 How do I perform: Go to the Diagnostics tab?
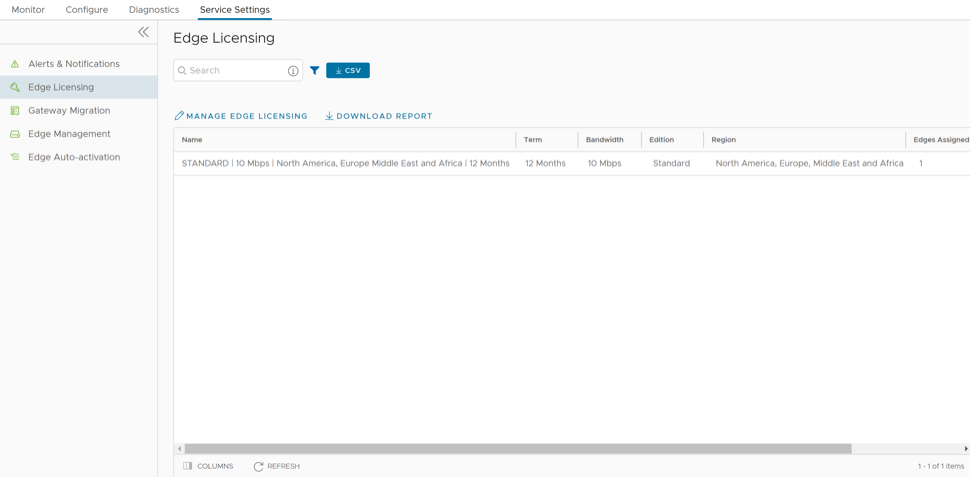(154, 10)
